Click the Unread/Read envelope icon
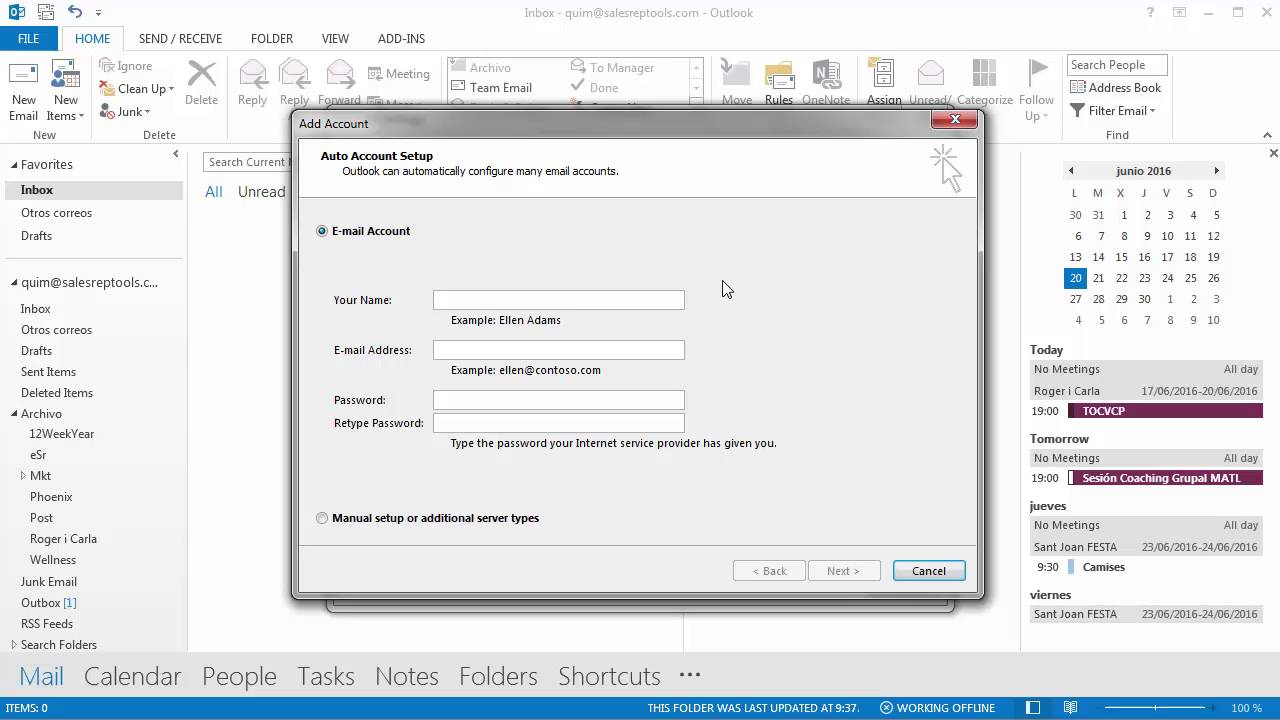Screen dimensions: 1280x720 pyautogui.click(x=931, y=75)
